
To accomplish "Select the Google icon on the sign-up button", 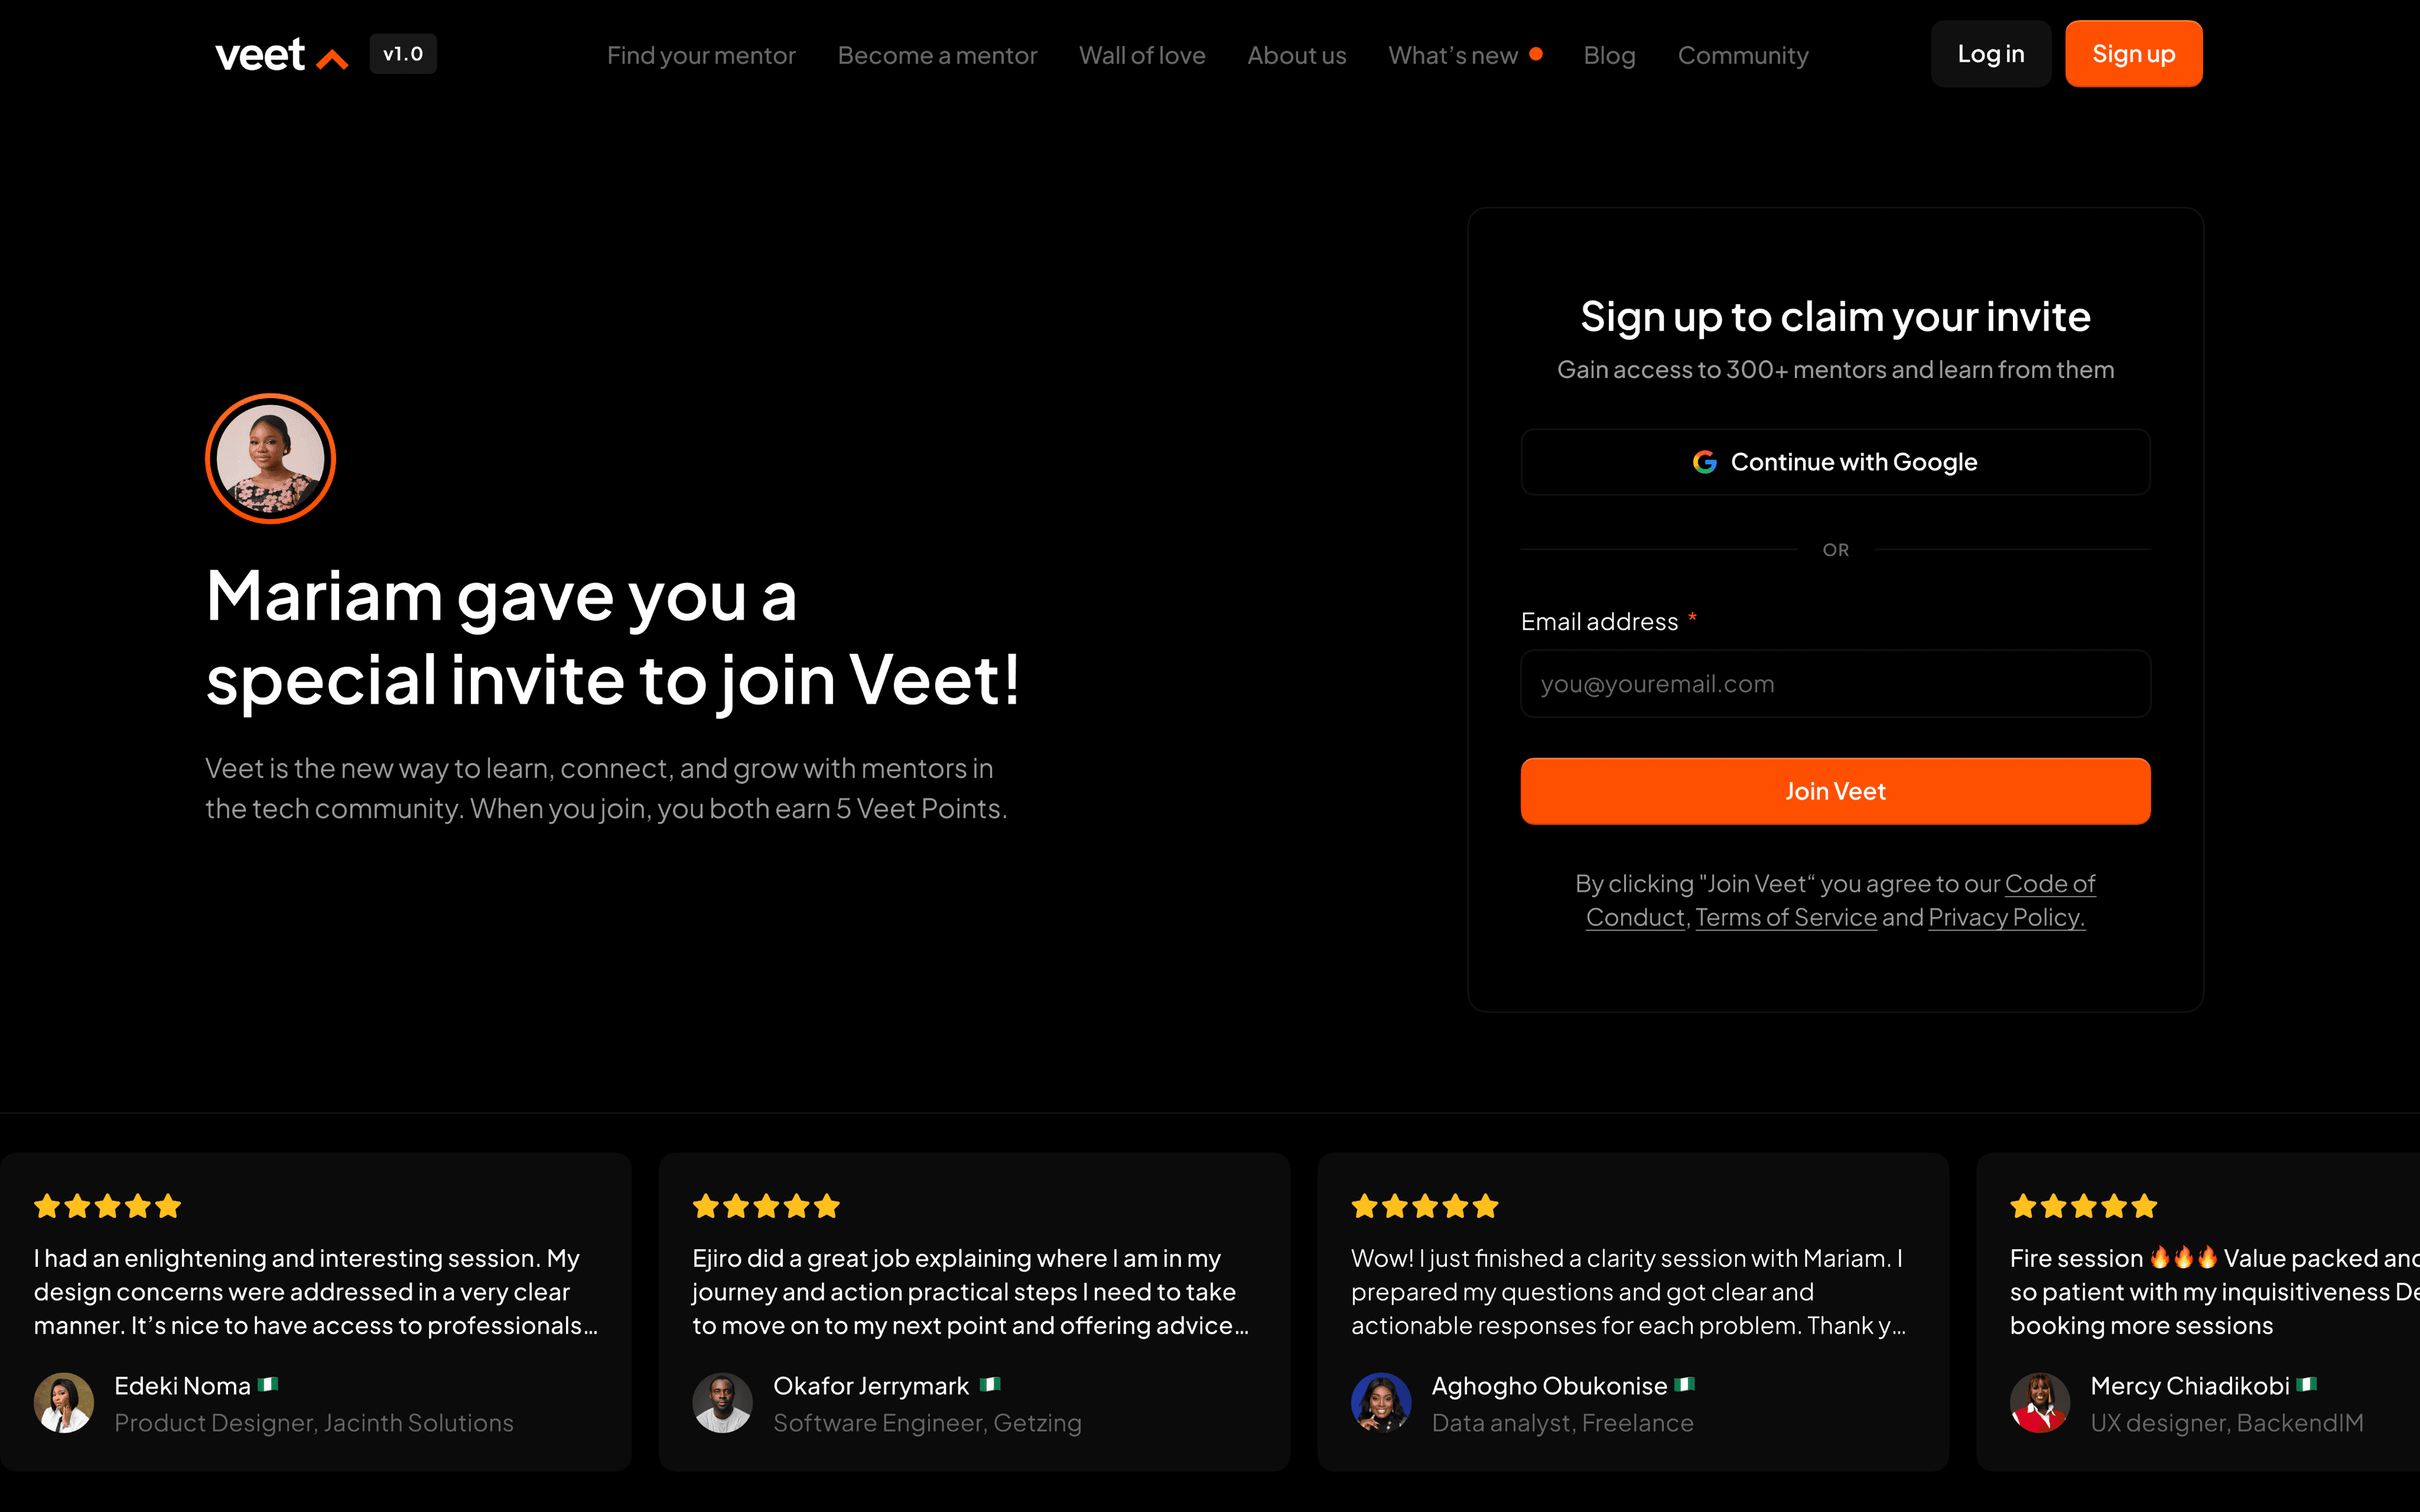I will pos(1705,461).
